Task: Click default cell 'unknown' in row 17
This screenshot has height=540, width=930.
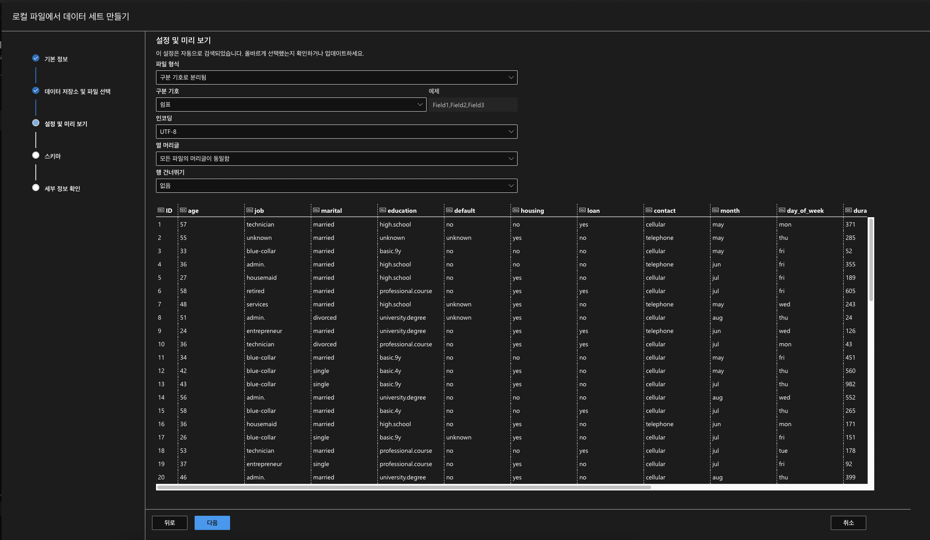Action: (x=458, y=437)
